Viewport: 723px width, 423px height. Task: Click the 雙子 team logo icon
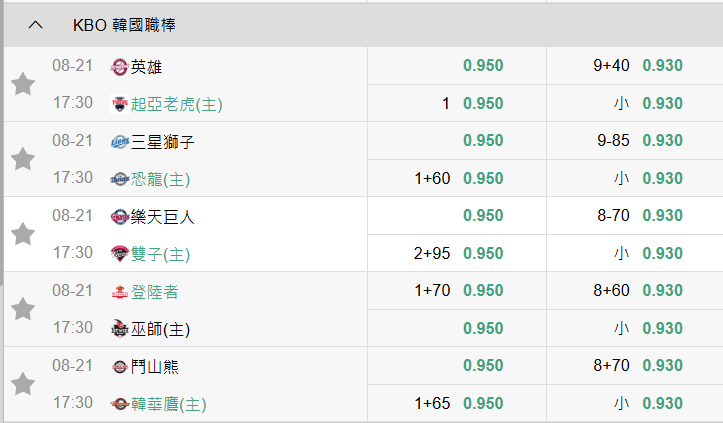119,253
